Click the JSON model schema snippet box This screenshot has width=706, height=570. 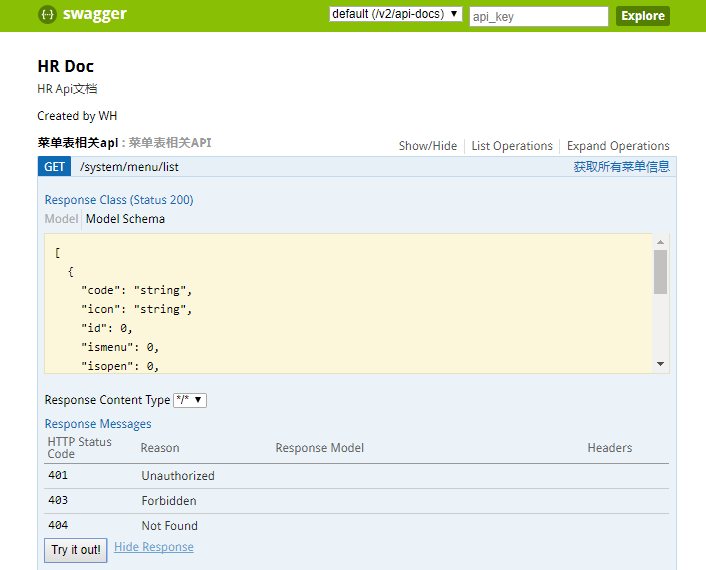pos(348,303)
